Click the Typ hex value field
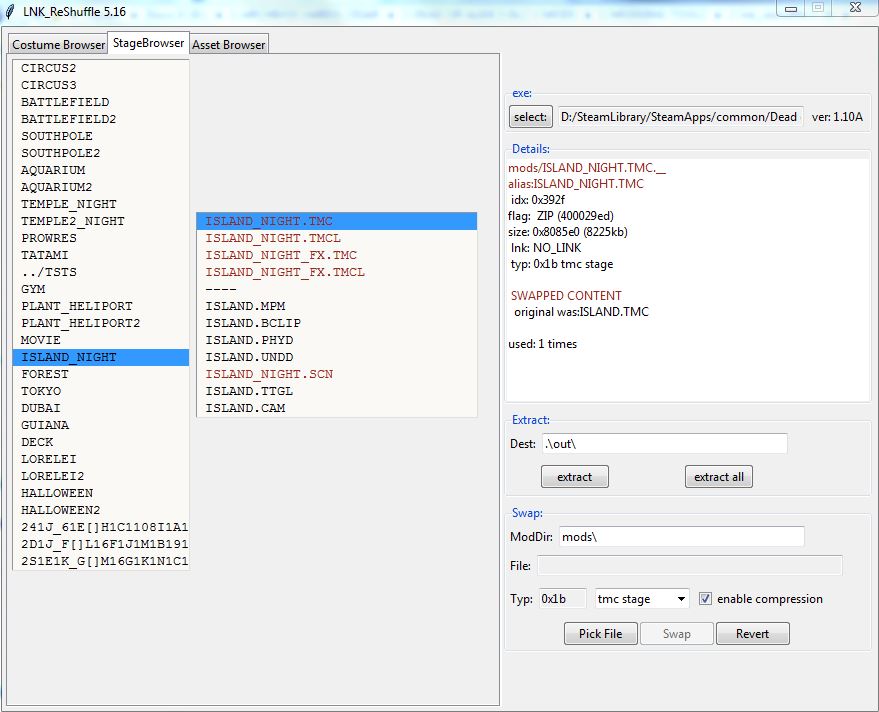The width and height of the screenshot is (879, 712). coord(562,599)
